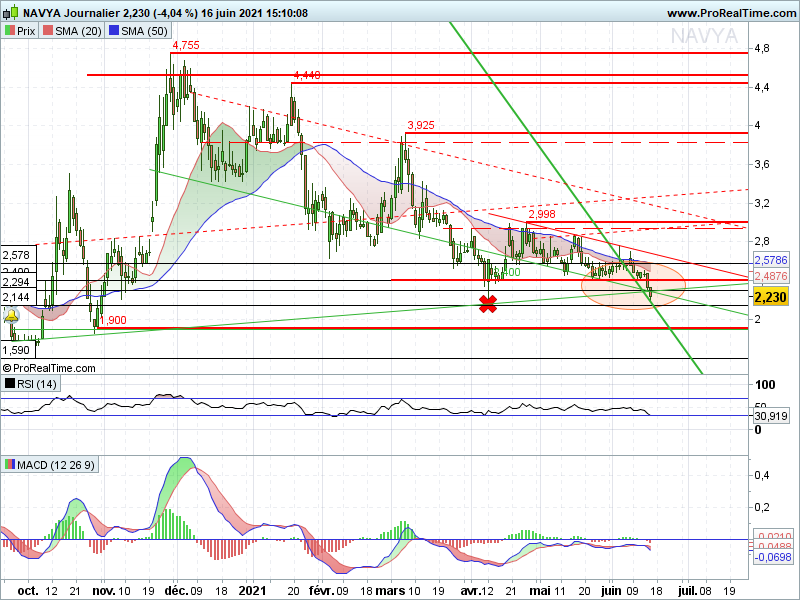
Task: Click the 0,4 level on MACD axis
Action: click(762, 475)
